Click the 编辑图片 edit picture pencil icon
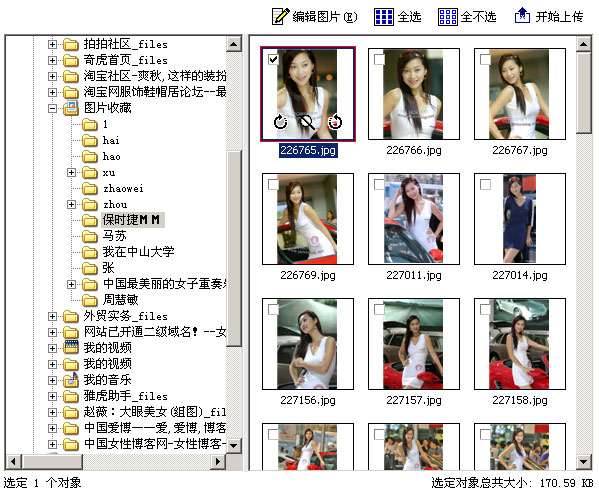Viewport: 599px width, 500px height. (x=280, y=16)
